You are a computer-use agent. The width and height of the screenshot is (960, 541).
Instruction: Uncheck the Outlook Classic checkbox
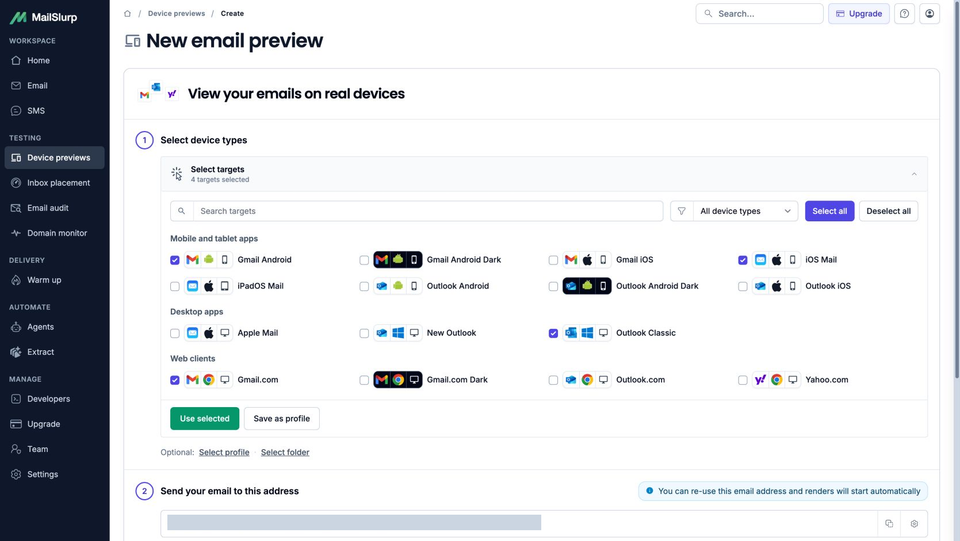553,334
